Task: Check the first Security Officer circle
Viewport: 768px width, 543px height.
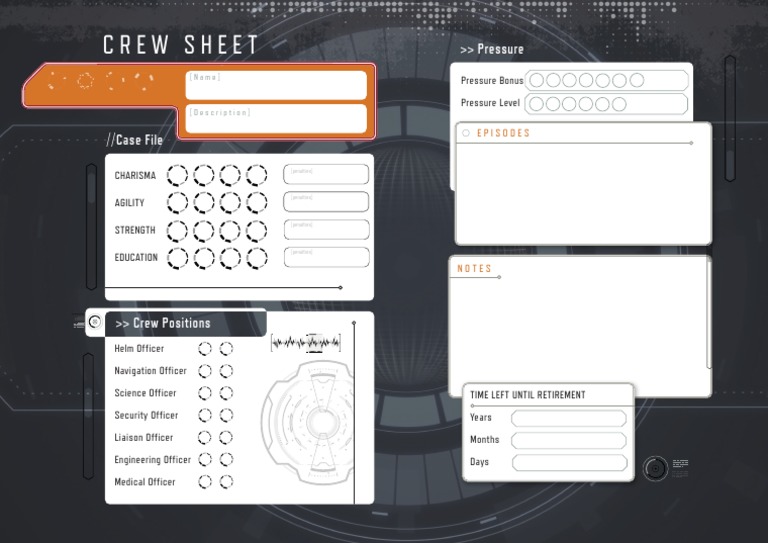Action: [x=205, y=416]
